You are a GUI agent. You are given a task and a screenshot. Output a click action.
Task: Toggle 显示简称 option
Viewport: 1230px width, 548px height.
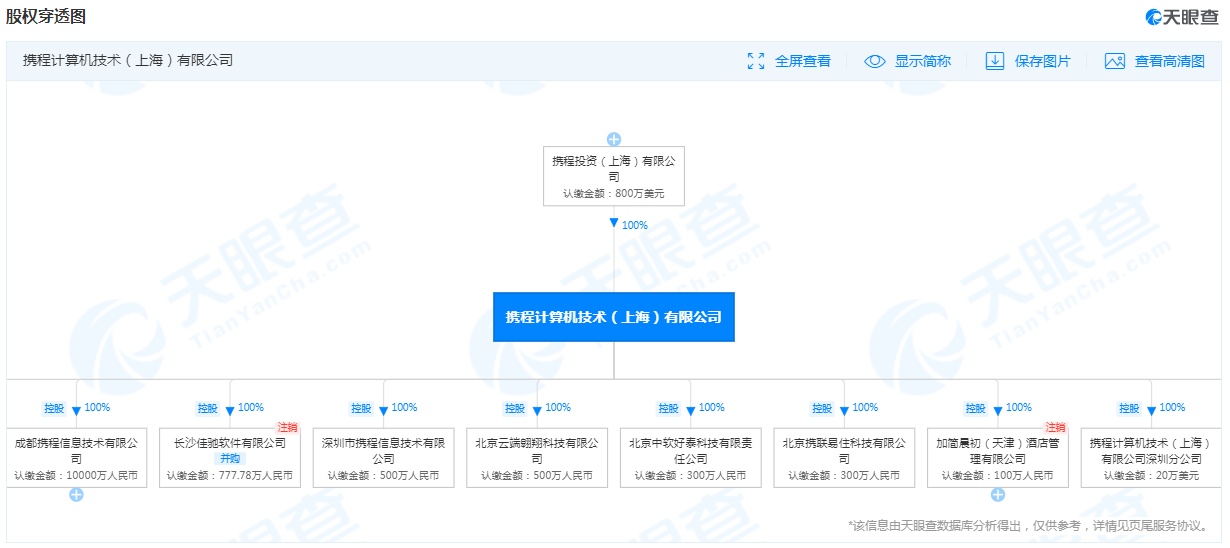point(923,61)
